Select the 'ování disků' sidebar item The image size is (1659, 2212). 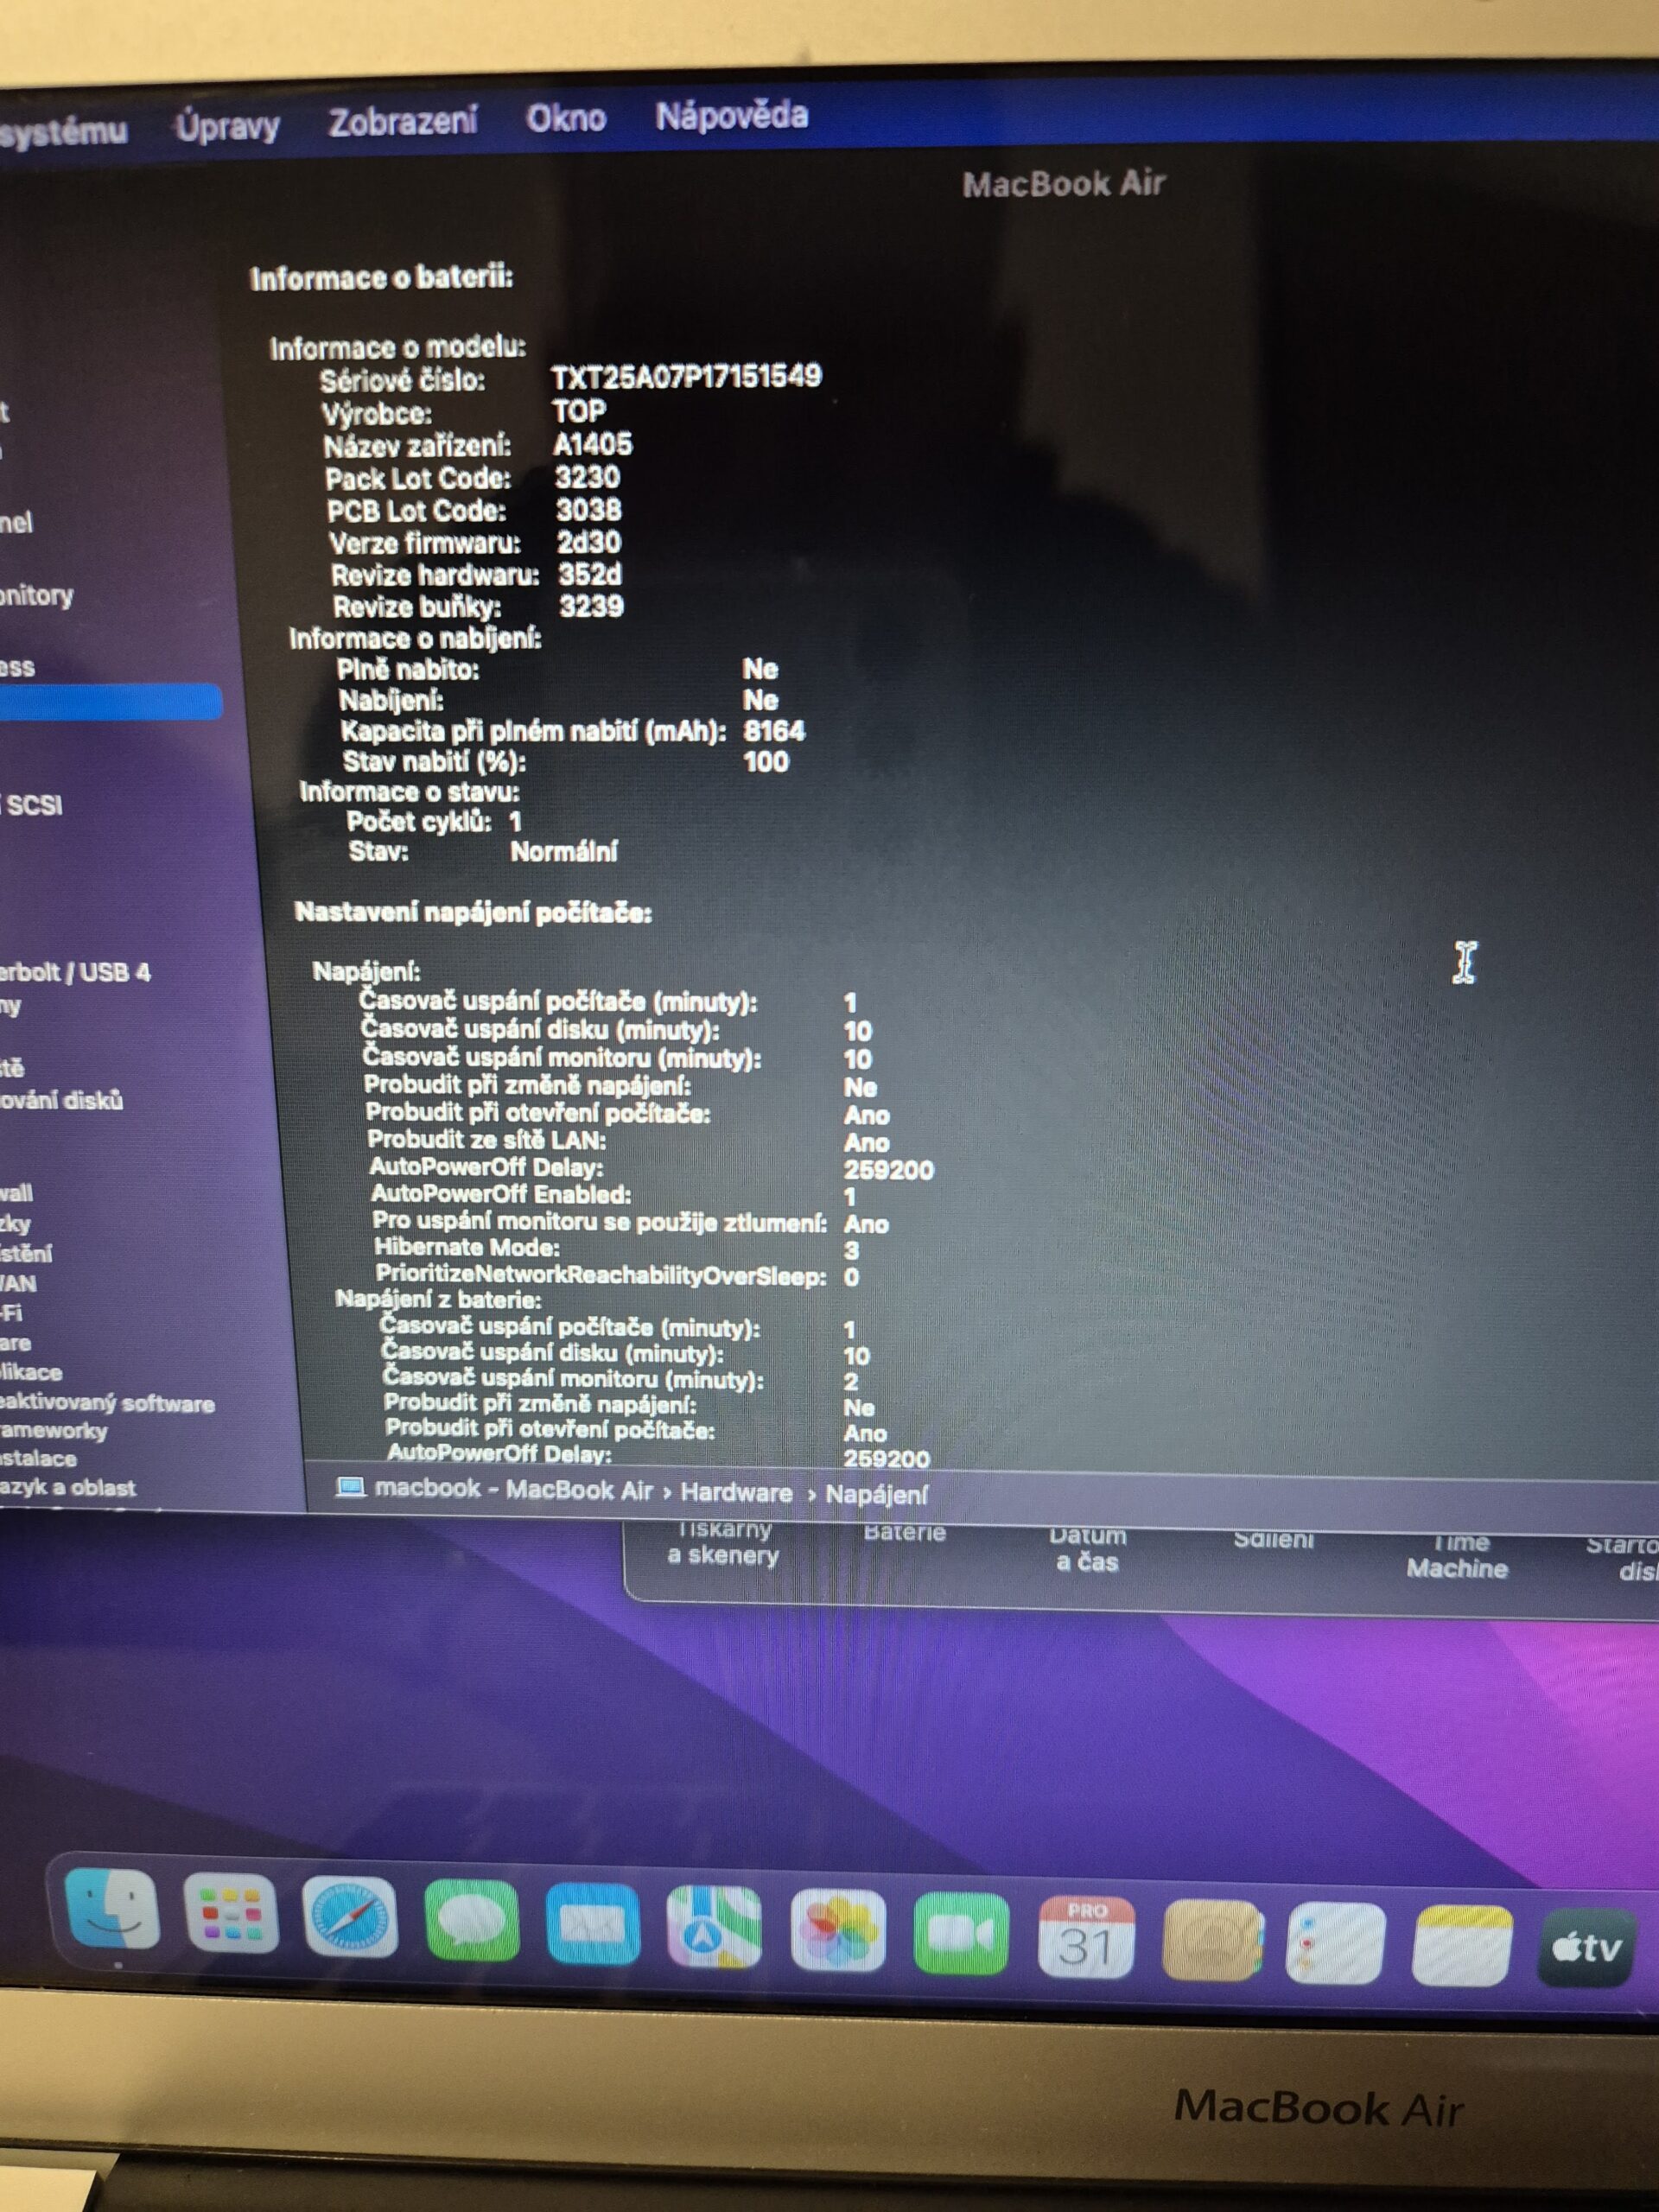61,1100
